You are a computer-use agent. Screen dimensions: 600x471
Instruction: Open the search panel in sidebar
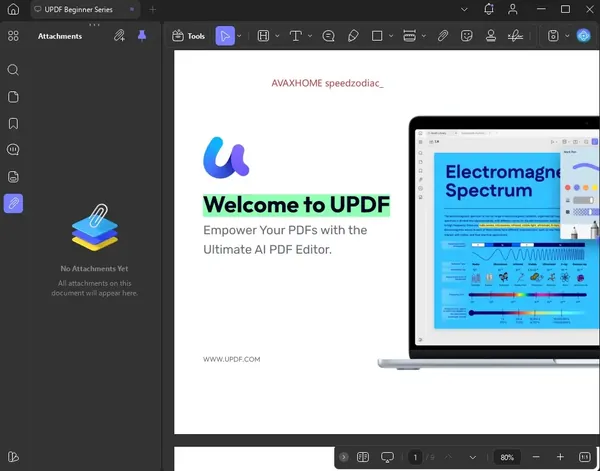pyautogui.click(x=13, y=70)
